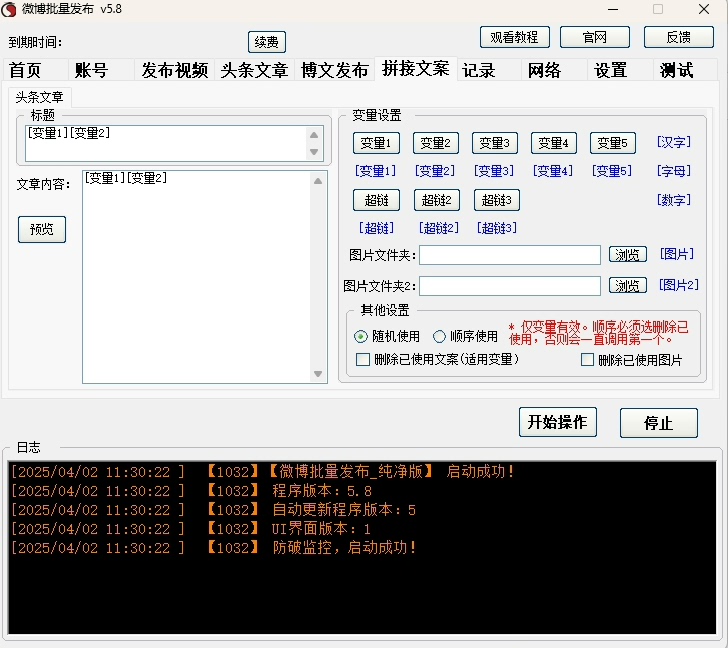Click the 防破监控 log line

pyautogui.click(x=214, y=548)
